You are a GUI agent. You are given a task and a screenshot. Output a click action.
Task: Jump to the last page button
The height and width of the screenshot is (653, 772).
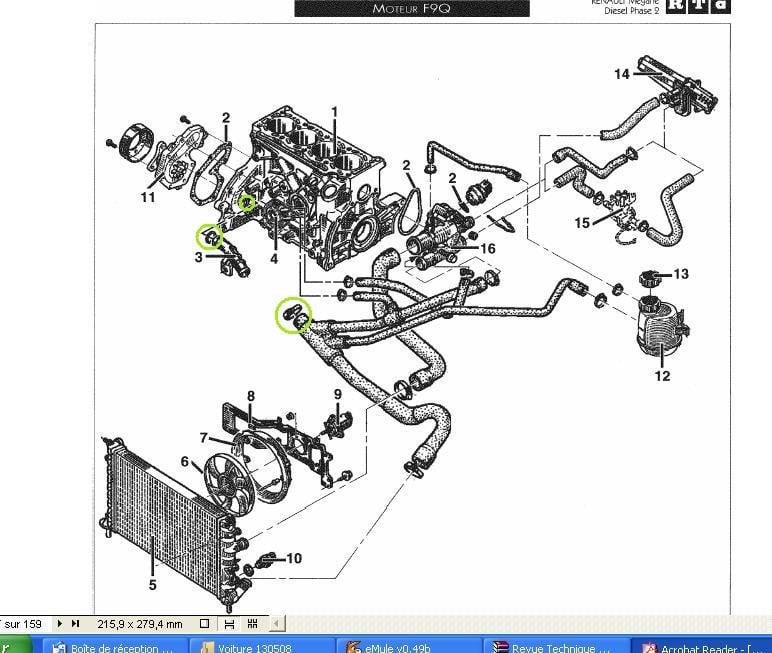pyautogui.click(x=75, y=623)
